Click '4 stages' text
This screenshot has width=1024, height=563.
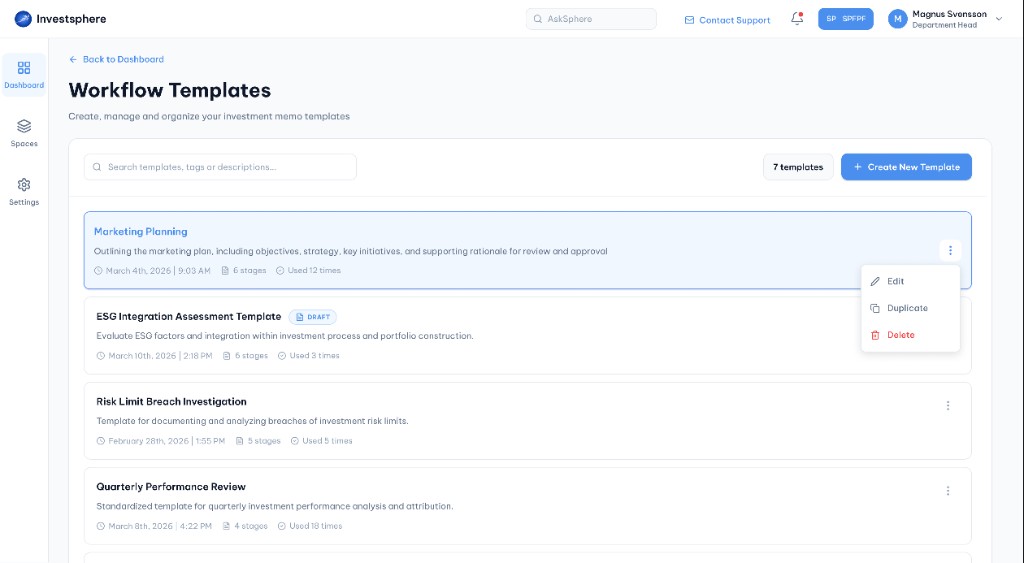point(251,526)
